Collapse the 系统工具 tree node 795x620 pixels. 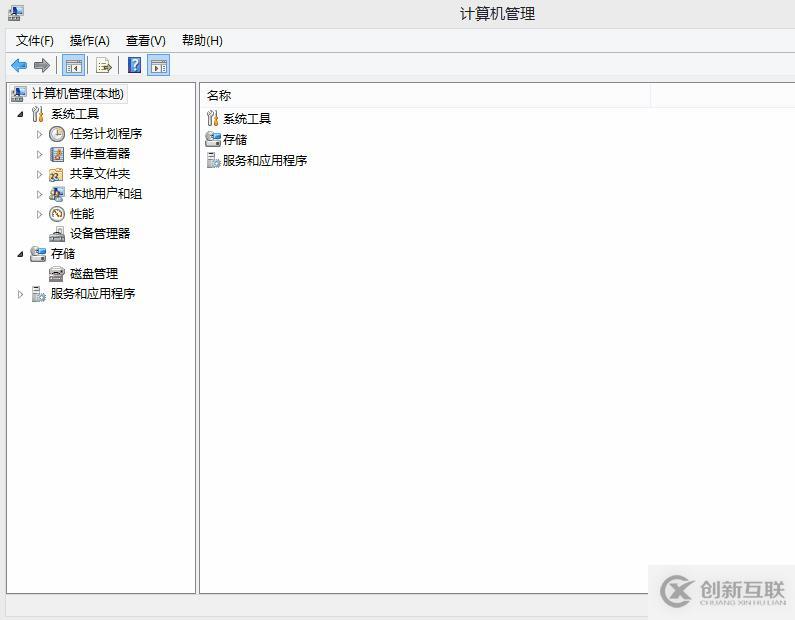click(20, 114)
